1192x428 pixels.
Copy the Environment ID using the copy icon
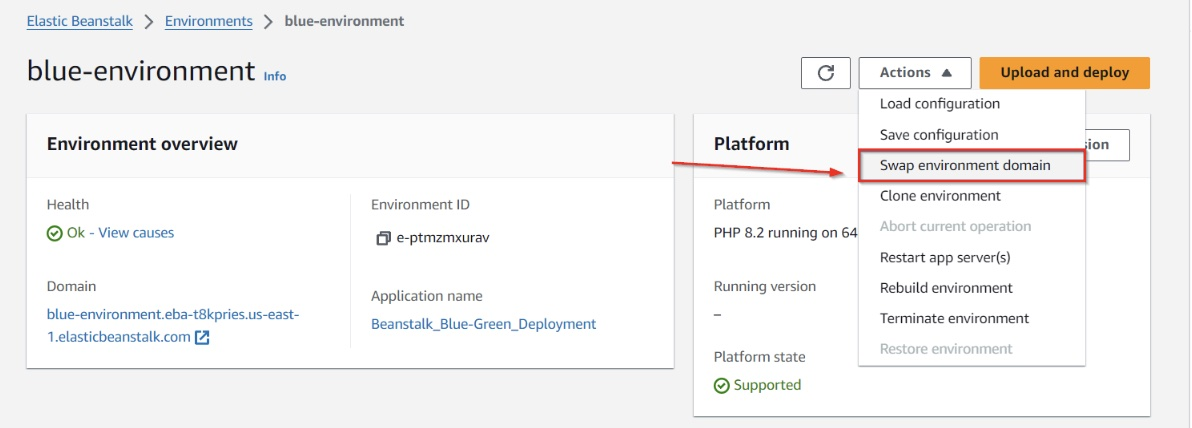tap(382, 239)
